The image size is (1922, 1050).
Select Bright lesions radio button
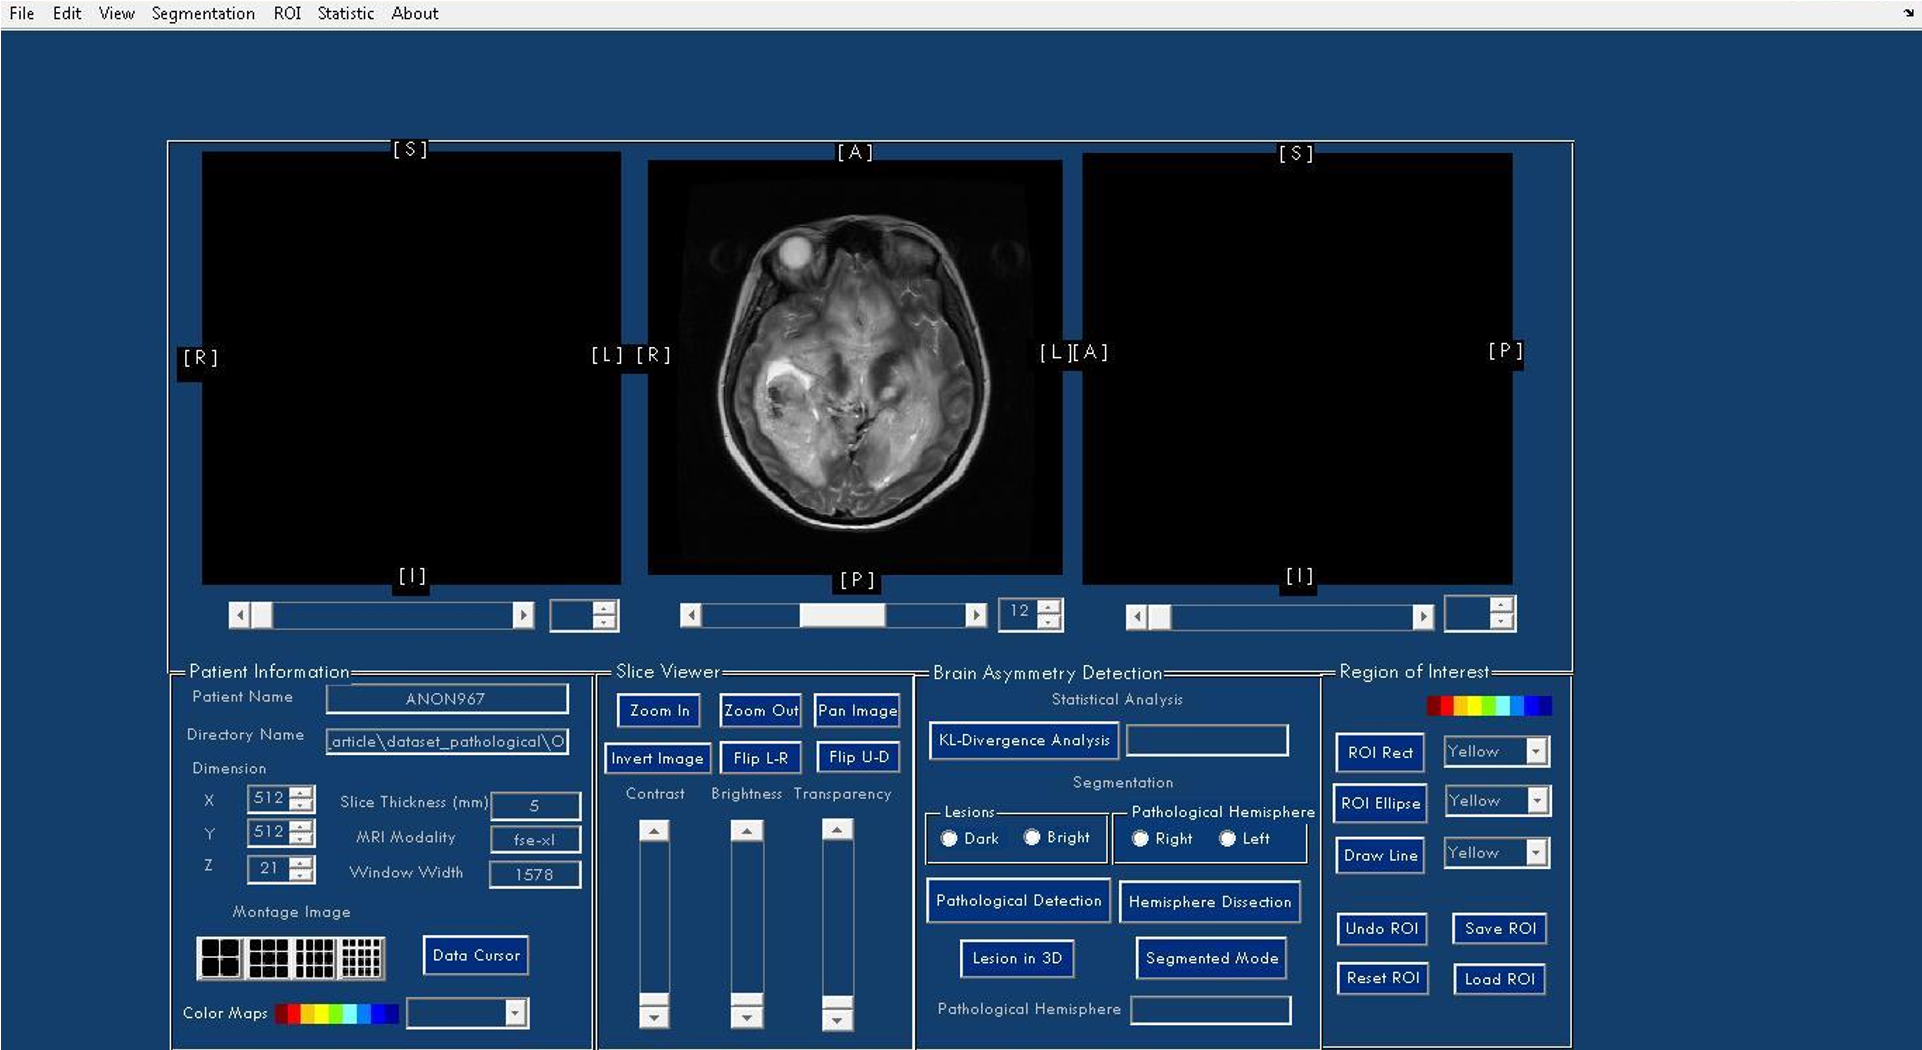[1032, 837]
